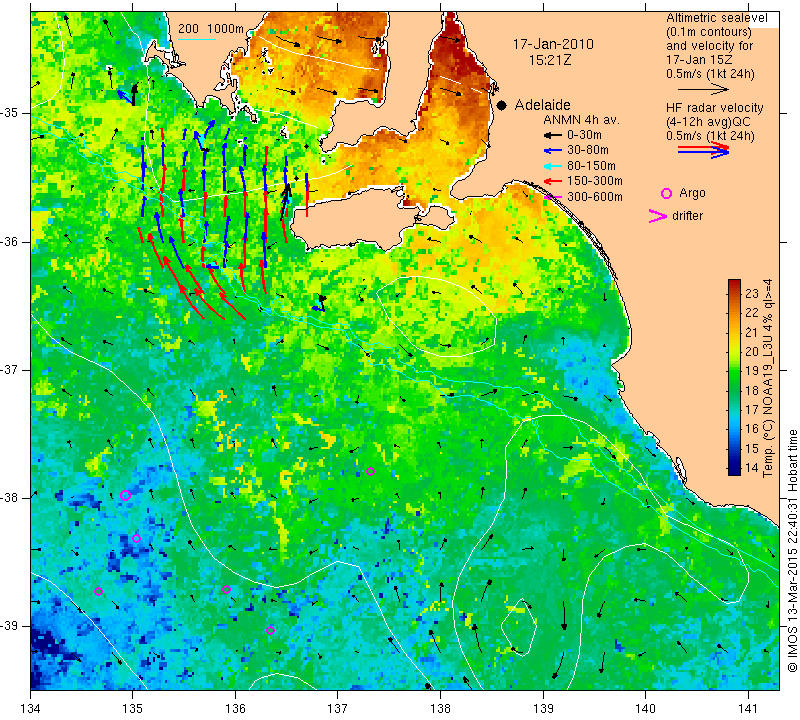Click the 'HF radar velocity' legend heading

click(714, 108)
